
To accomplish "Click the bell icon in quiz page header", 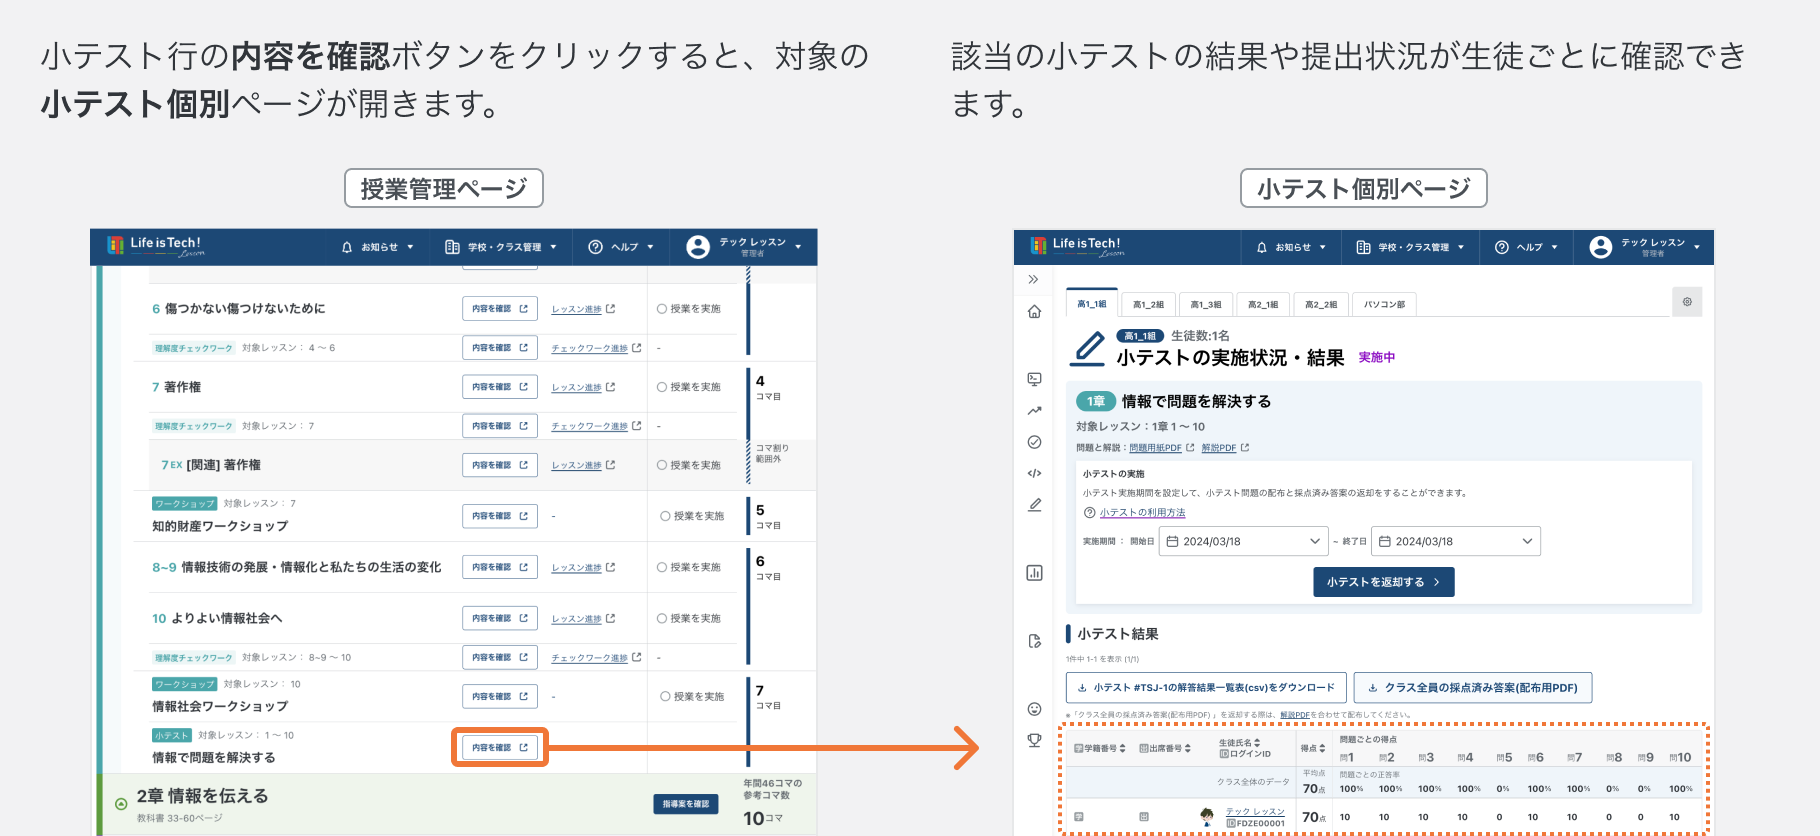I will (x=1262, y=247).
